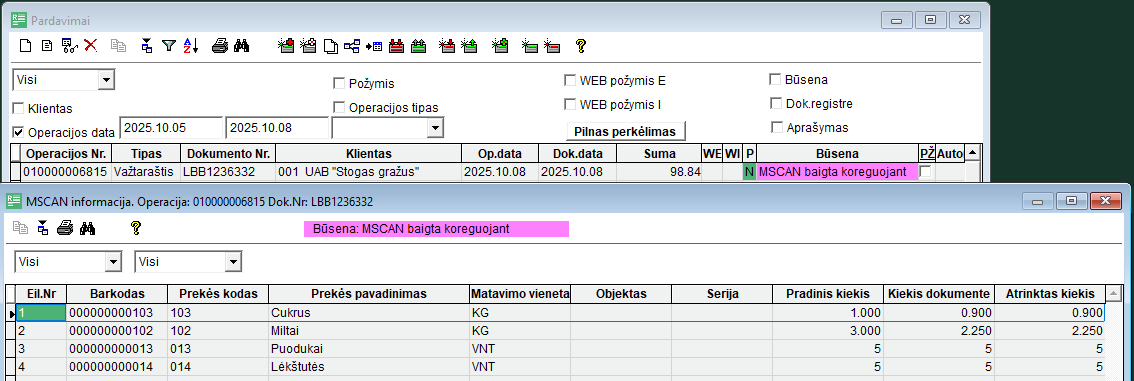Open the funnel filter tool
Viewport: 1134px width, 381px height.
169,46
